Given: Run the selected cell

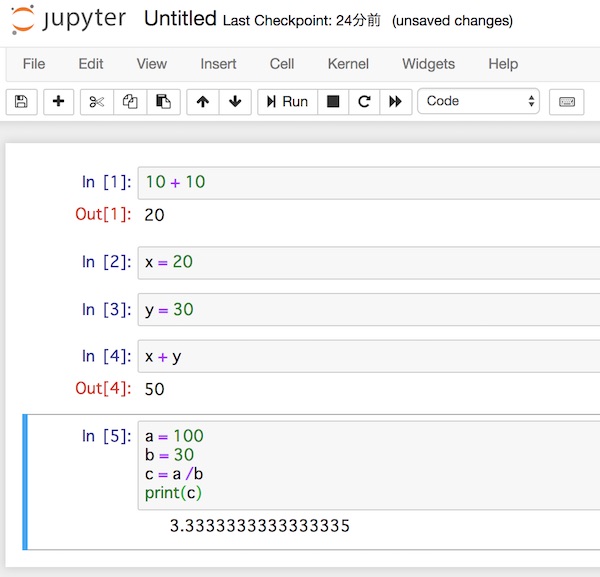Looking at the screenshot, I should [287, 102].
